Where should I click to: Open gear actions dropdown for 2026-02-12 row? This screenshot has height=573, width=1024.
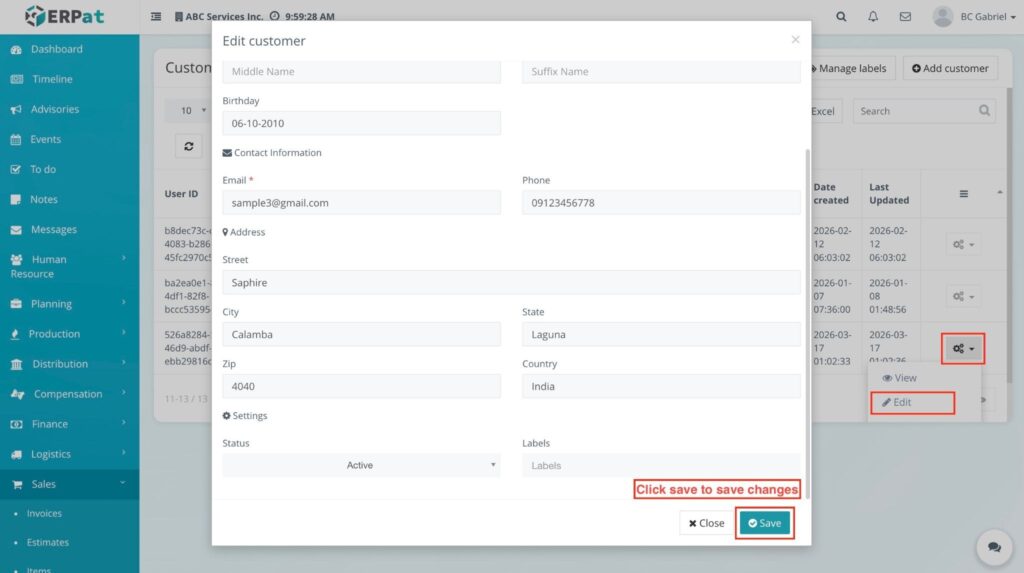tap(963, 244)
